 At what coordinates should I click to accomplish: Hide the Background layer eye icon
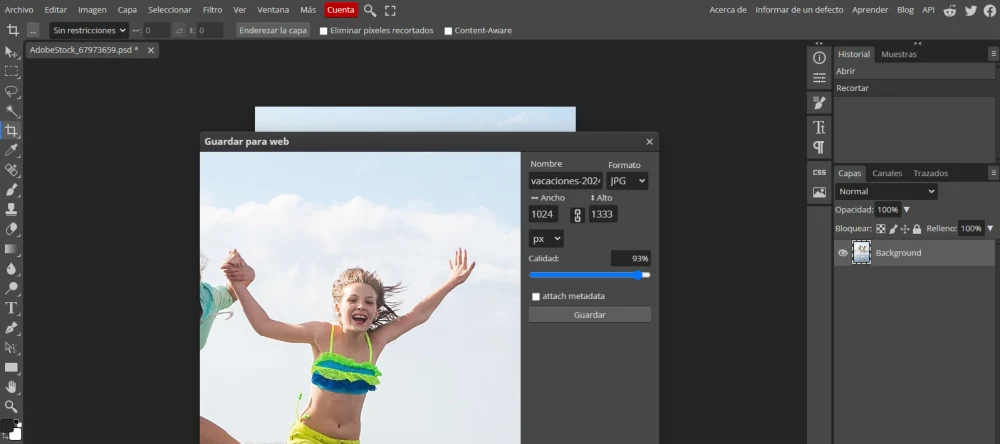[842, 253]
